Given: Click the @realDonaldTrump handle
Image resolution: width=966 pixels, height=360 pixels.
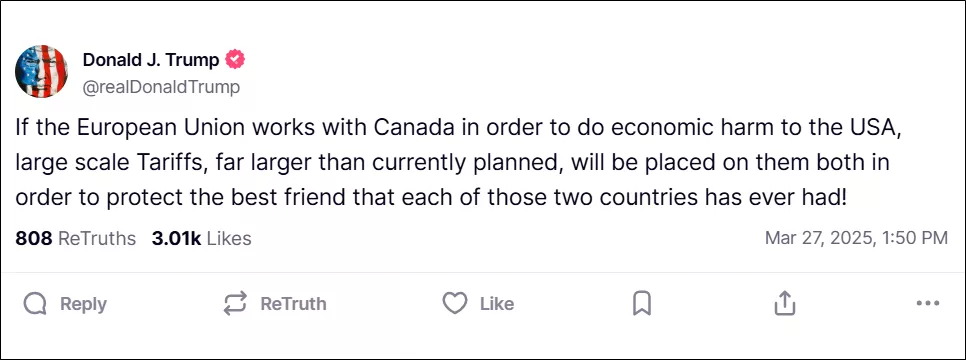Looking at the screenshot, I should tap(161, 88).
